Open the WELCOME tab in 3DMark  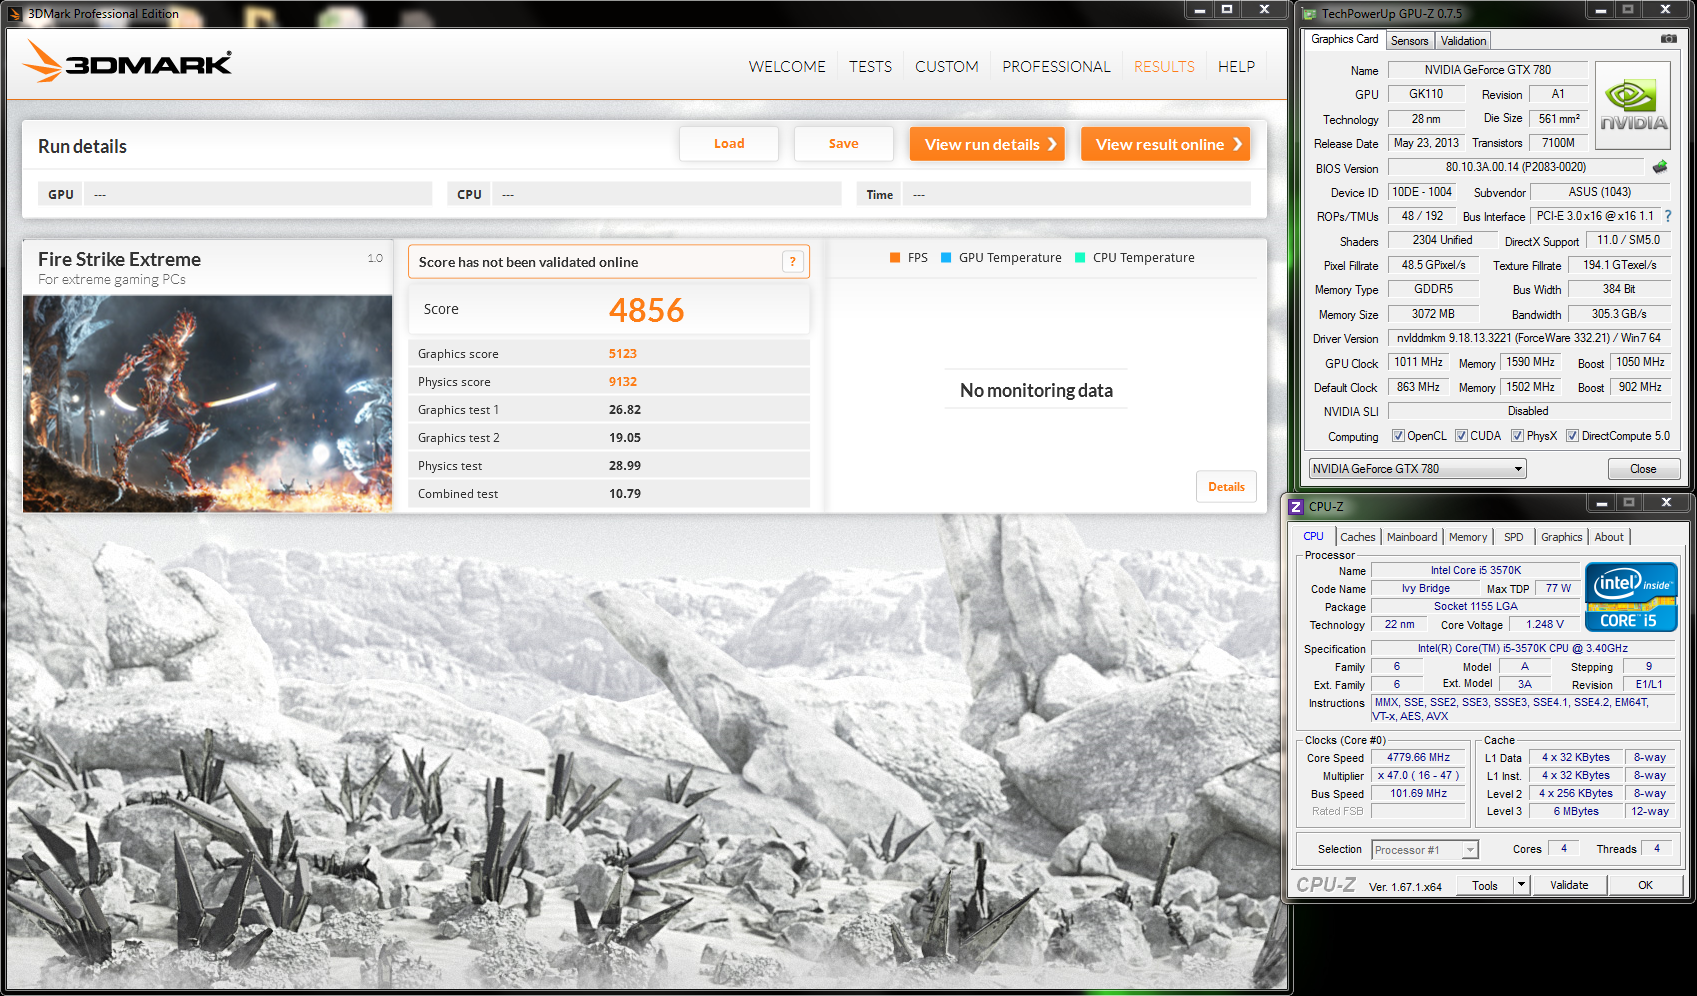pos(787,66)
